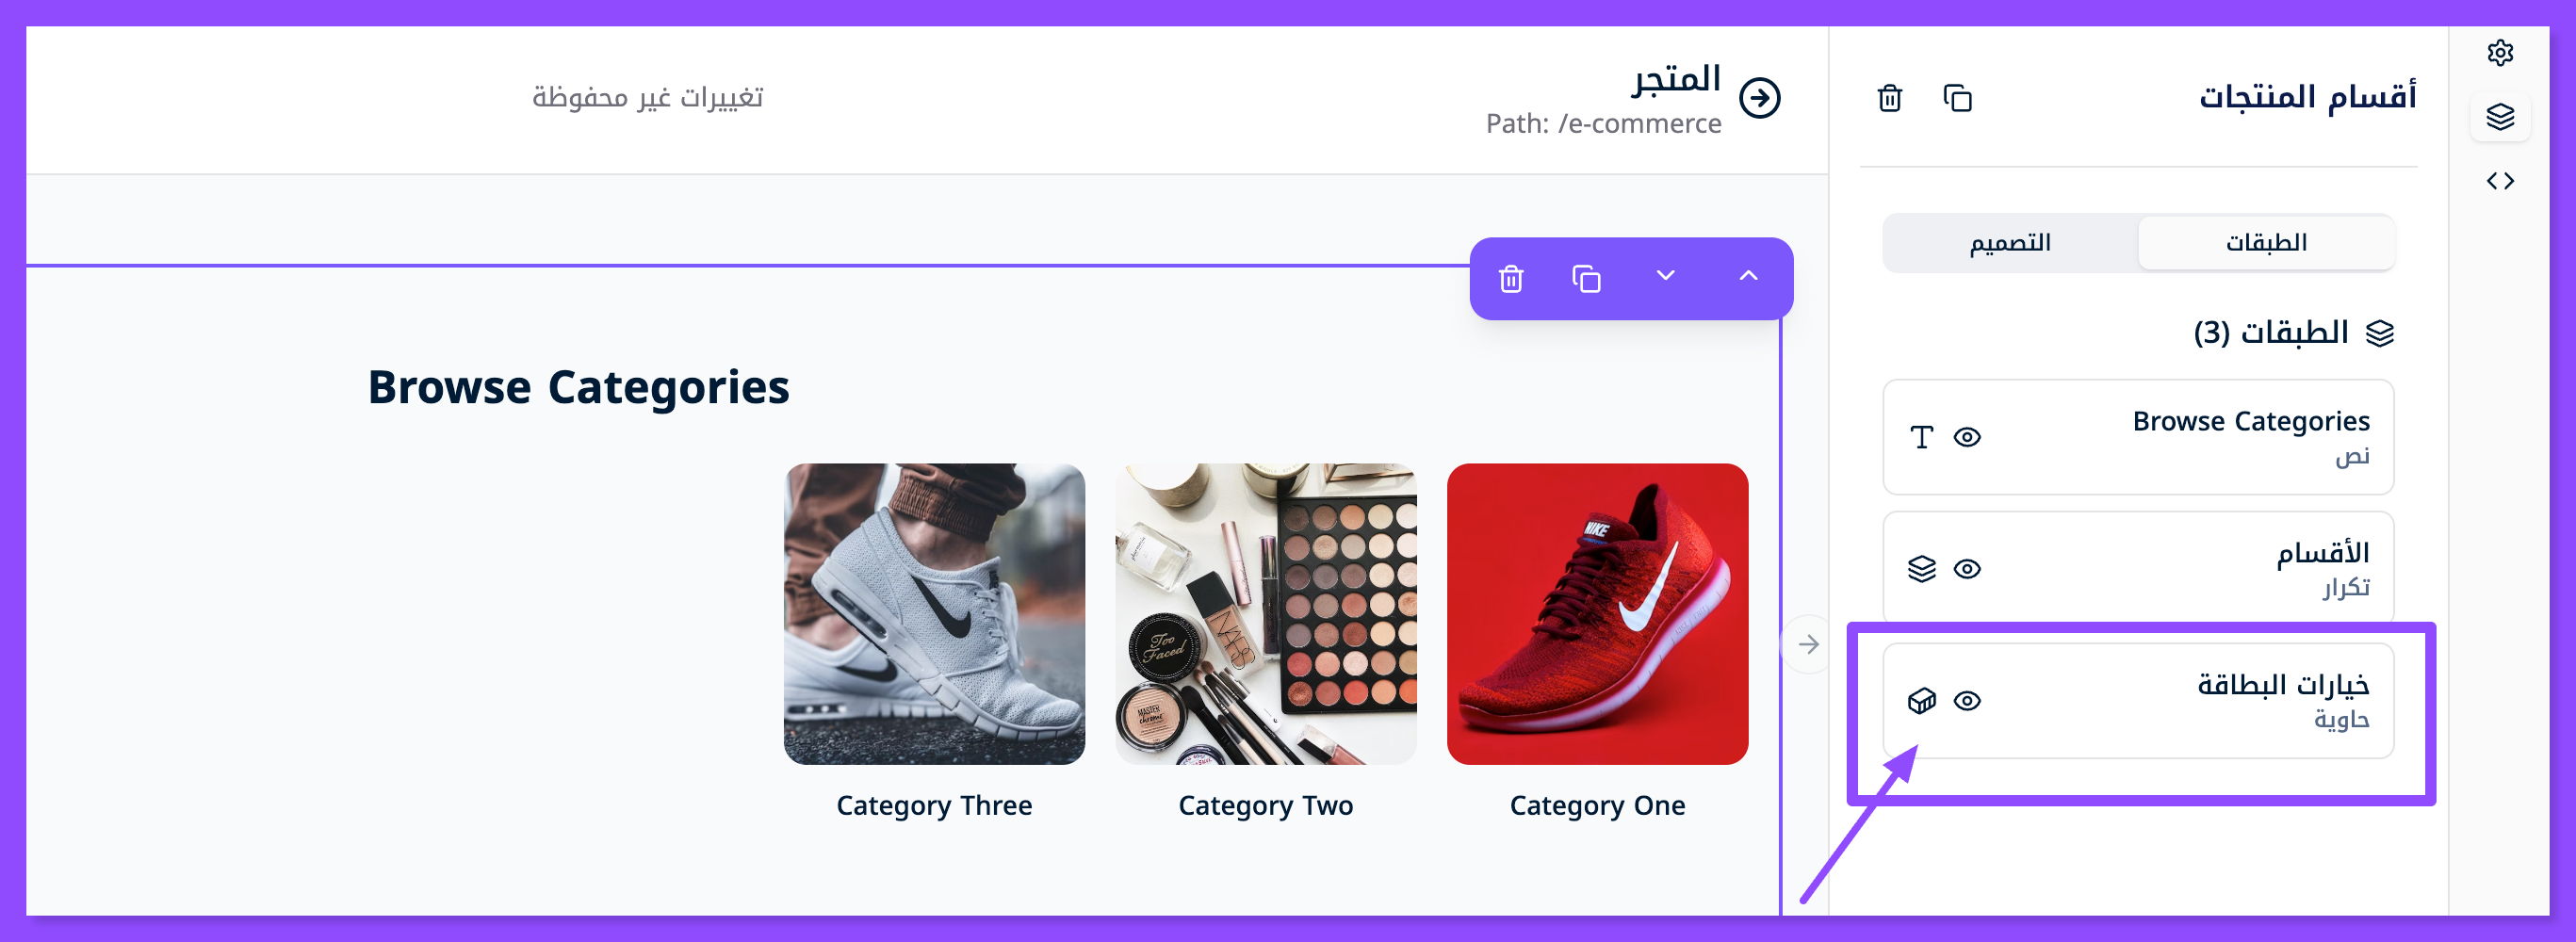Click circled arrow next to المتجر title
Screen dimensions: 2576x942
click(1760, 98)
